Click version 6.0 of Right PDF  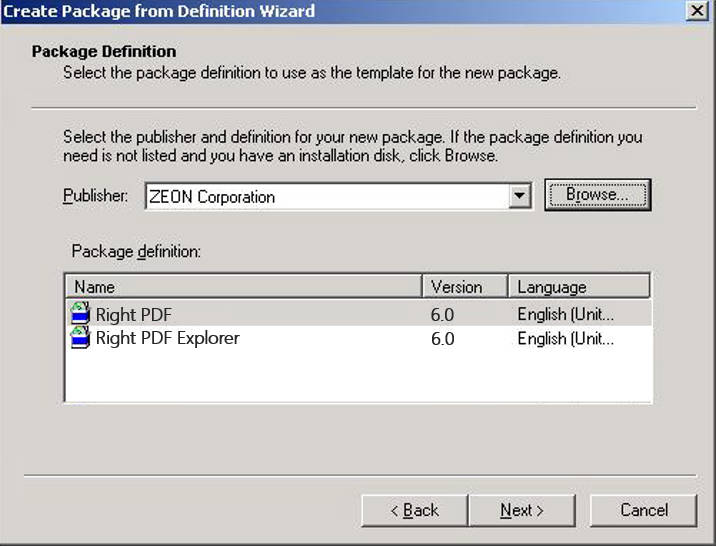click(x=442, y=315)
